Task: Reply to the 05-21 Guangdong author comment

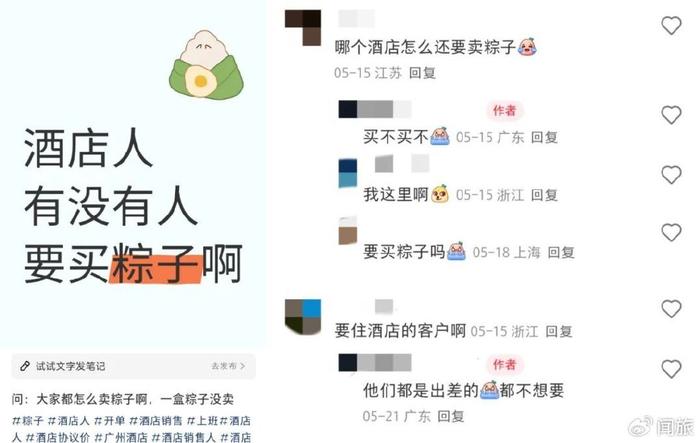Action: pos(450,417)
